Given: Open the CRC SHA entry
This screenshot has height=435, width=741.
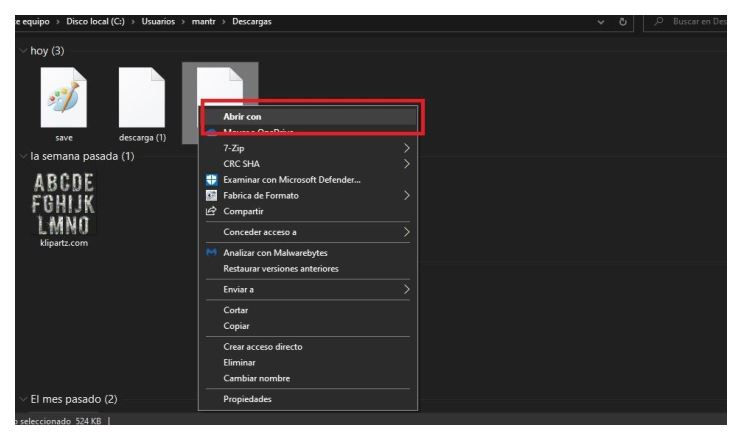Looking at the screenshot, I should [x=308, y=164].
